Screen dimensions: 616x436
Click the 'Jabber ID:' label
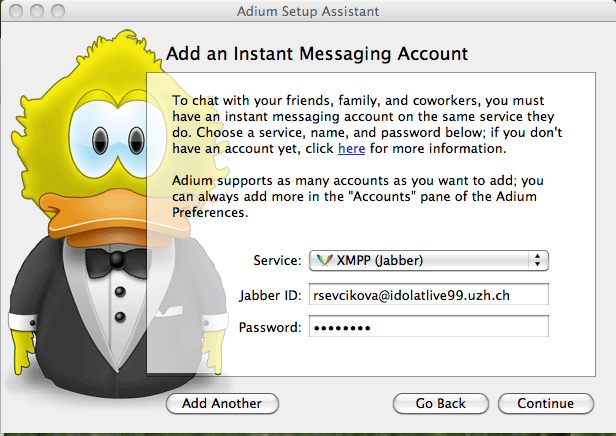pos(270,295)
